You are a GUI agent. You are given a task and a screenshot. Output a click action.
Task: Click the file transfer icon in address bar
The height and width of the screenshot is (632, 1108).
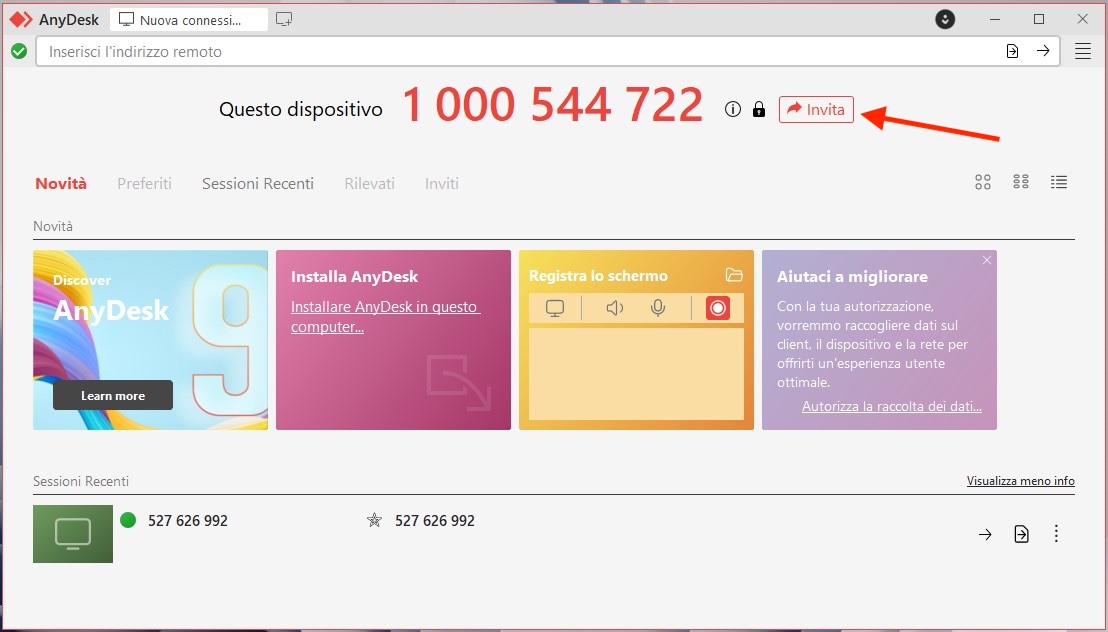(1013, 51)
